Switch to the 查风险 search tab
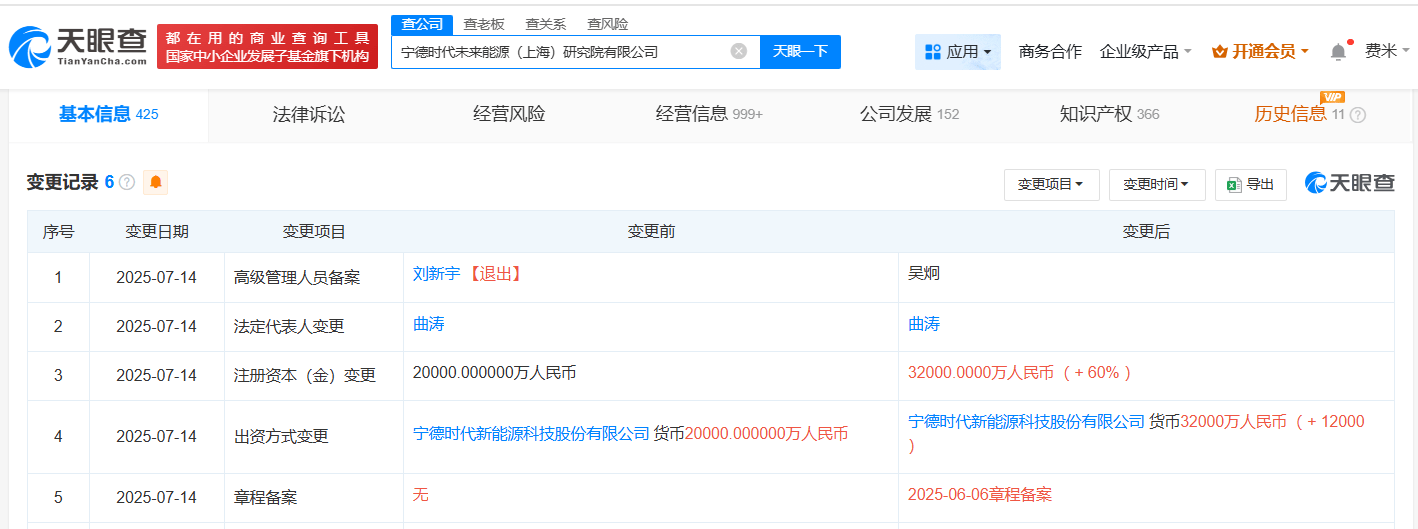Image resolution: width=1418 pixels, height=529 pixels. click(607, 24)
